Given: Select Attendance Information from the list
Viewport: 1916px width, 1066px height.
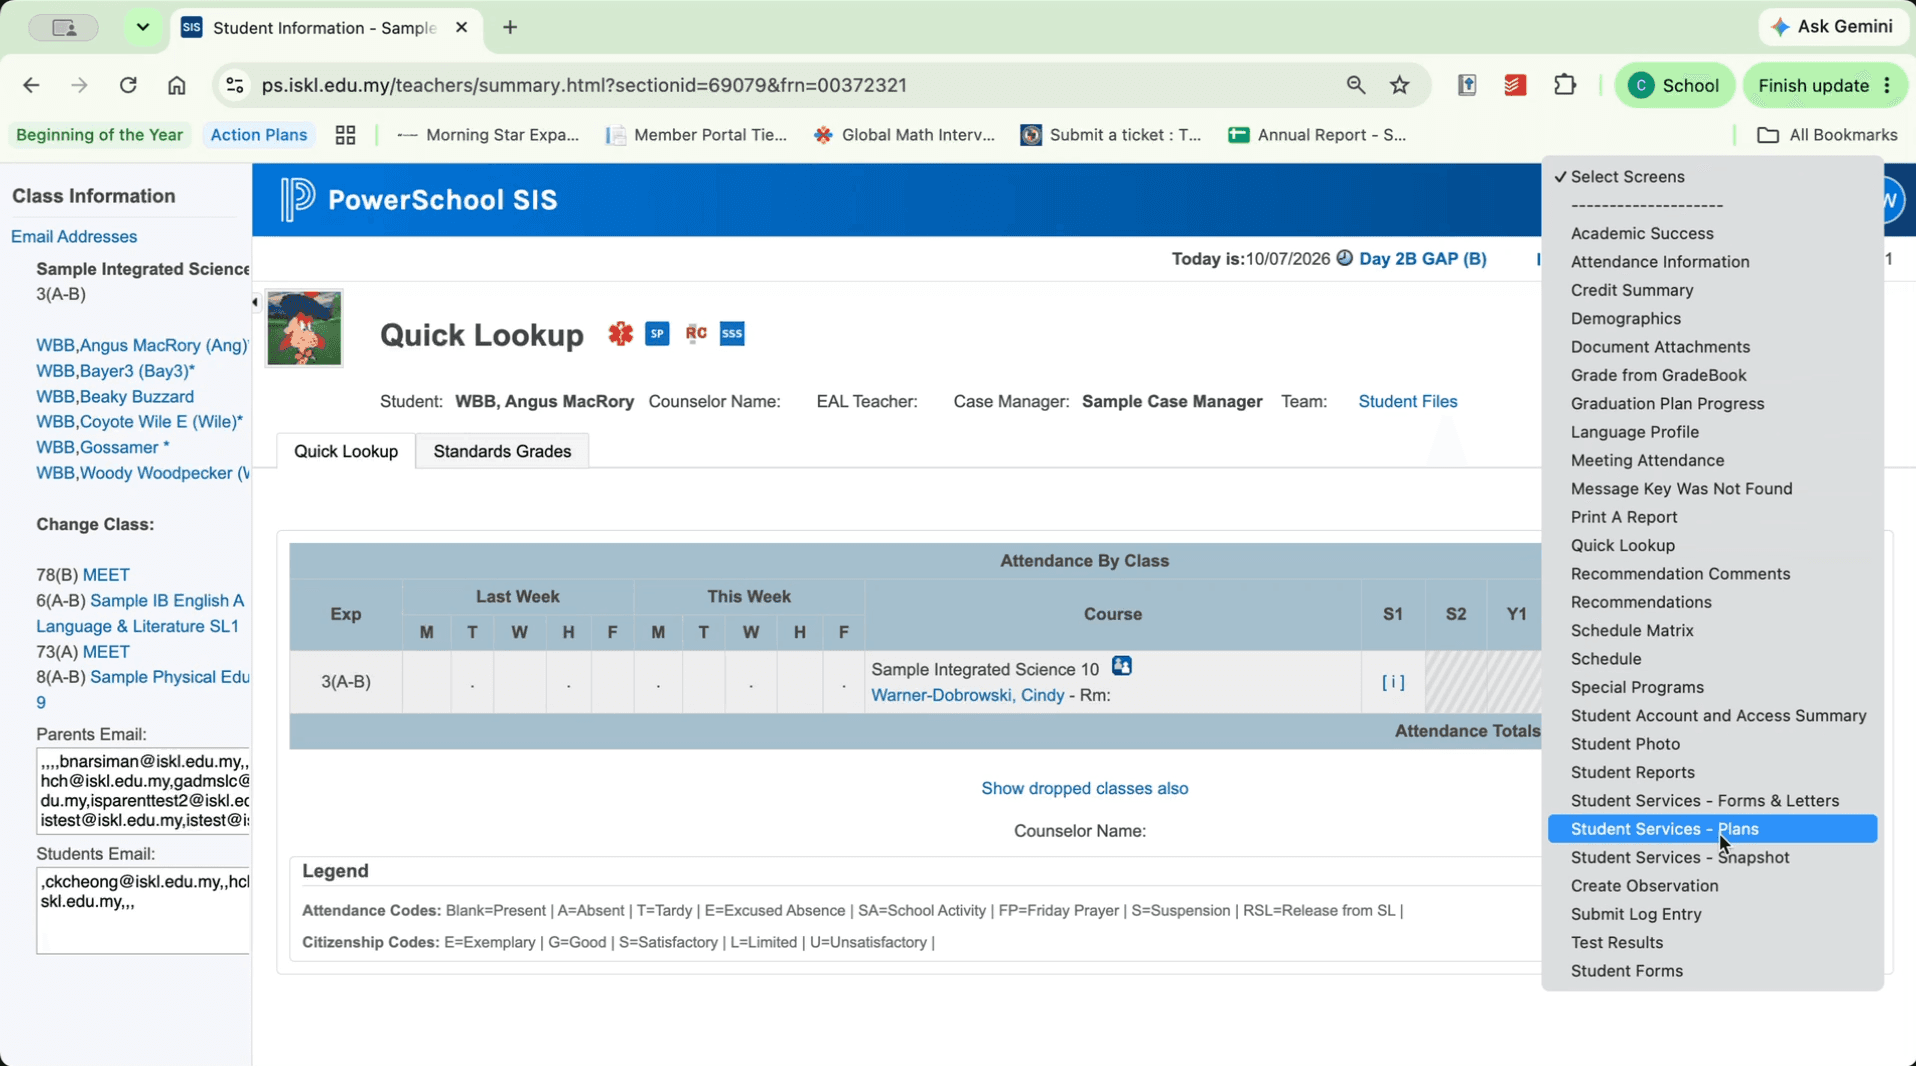Looking at the screenshot, I should (1712, 261).
